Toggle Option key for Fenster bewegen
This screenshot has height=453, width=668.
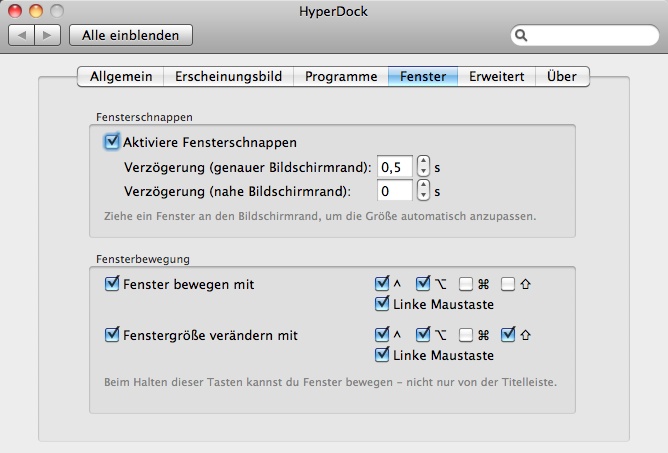coord(423,283)
